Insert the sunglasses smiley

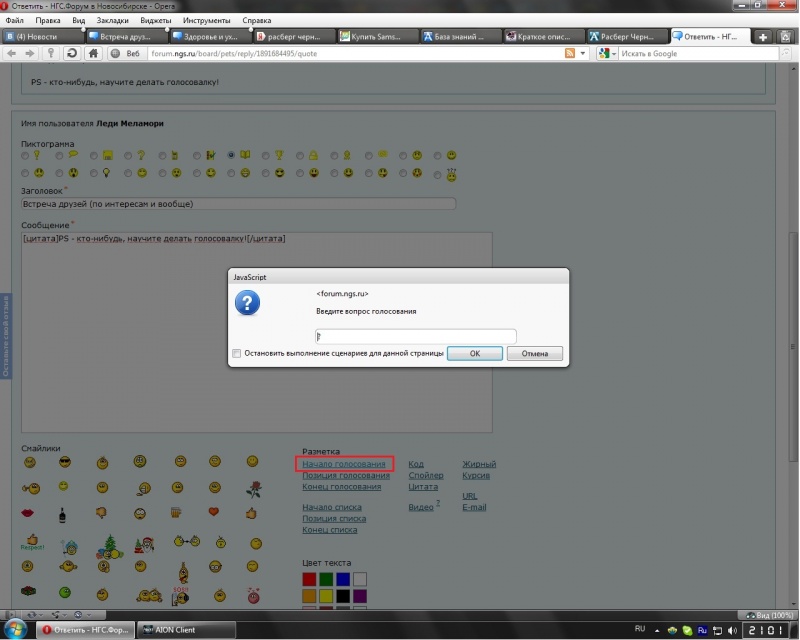pos(65,461)
